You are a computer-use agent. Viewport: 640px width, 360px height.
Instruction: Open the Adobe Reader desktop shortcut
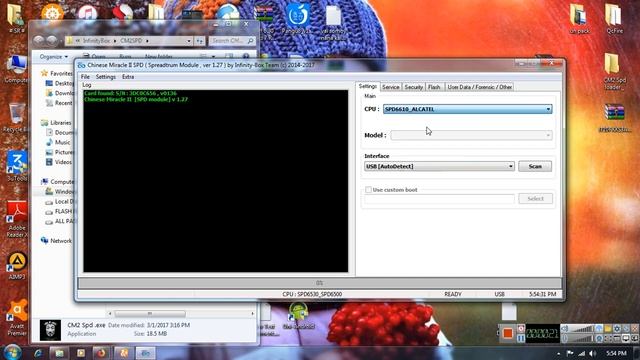pyautogui.click(x=16, y=219)
